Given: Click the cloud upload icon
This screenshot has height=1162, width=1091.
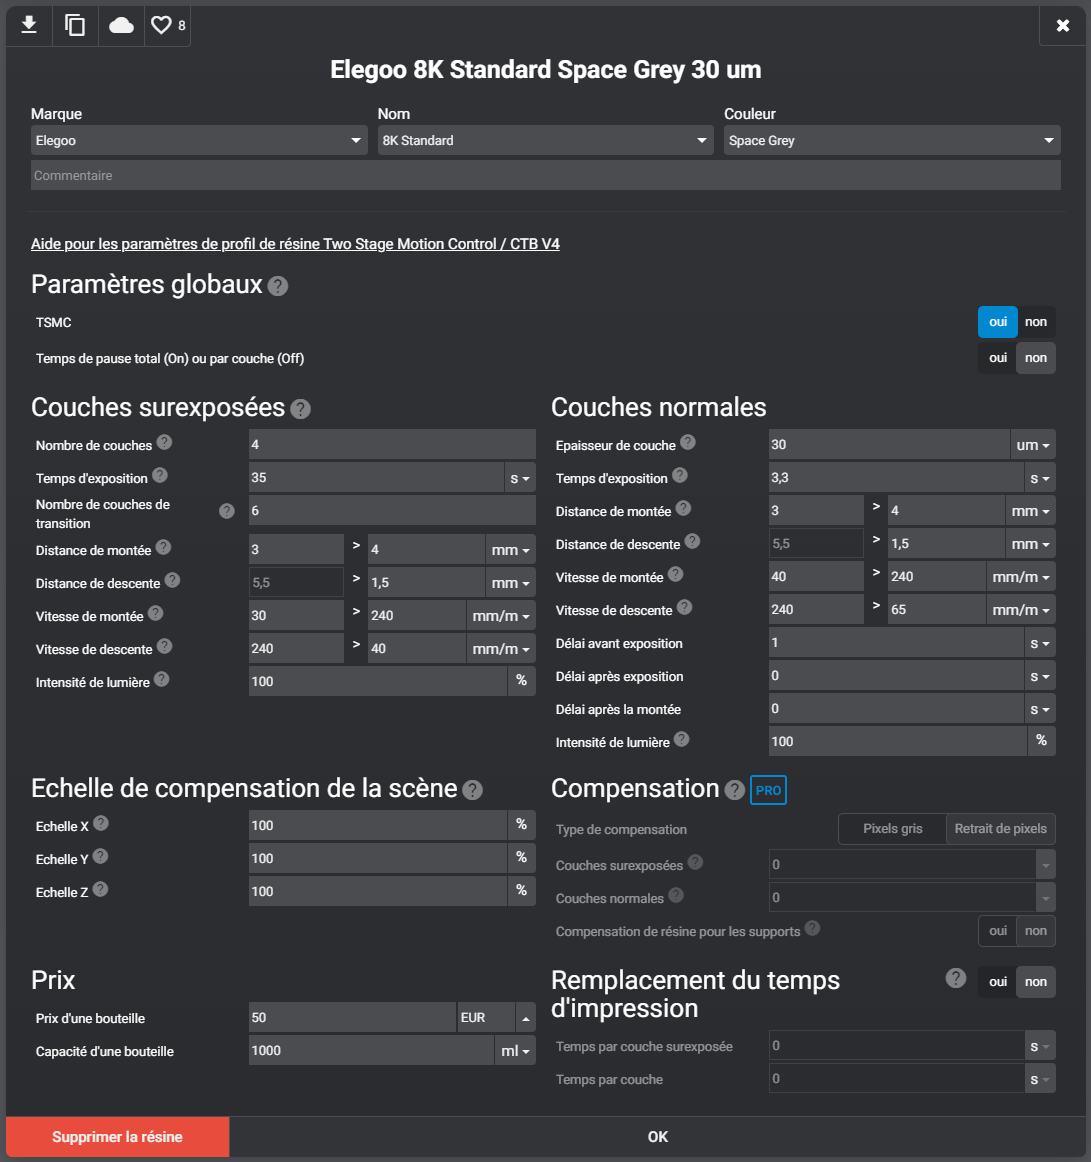Looking at the screenshot, I should coord(121,25).
